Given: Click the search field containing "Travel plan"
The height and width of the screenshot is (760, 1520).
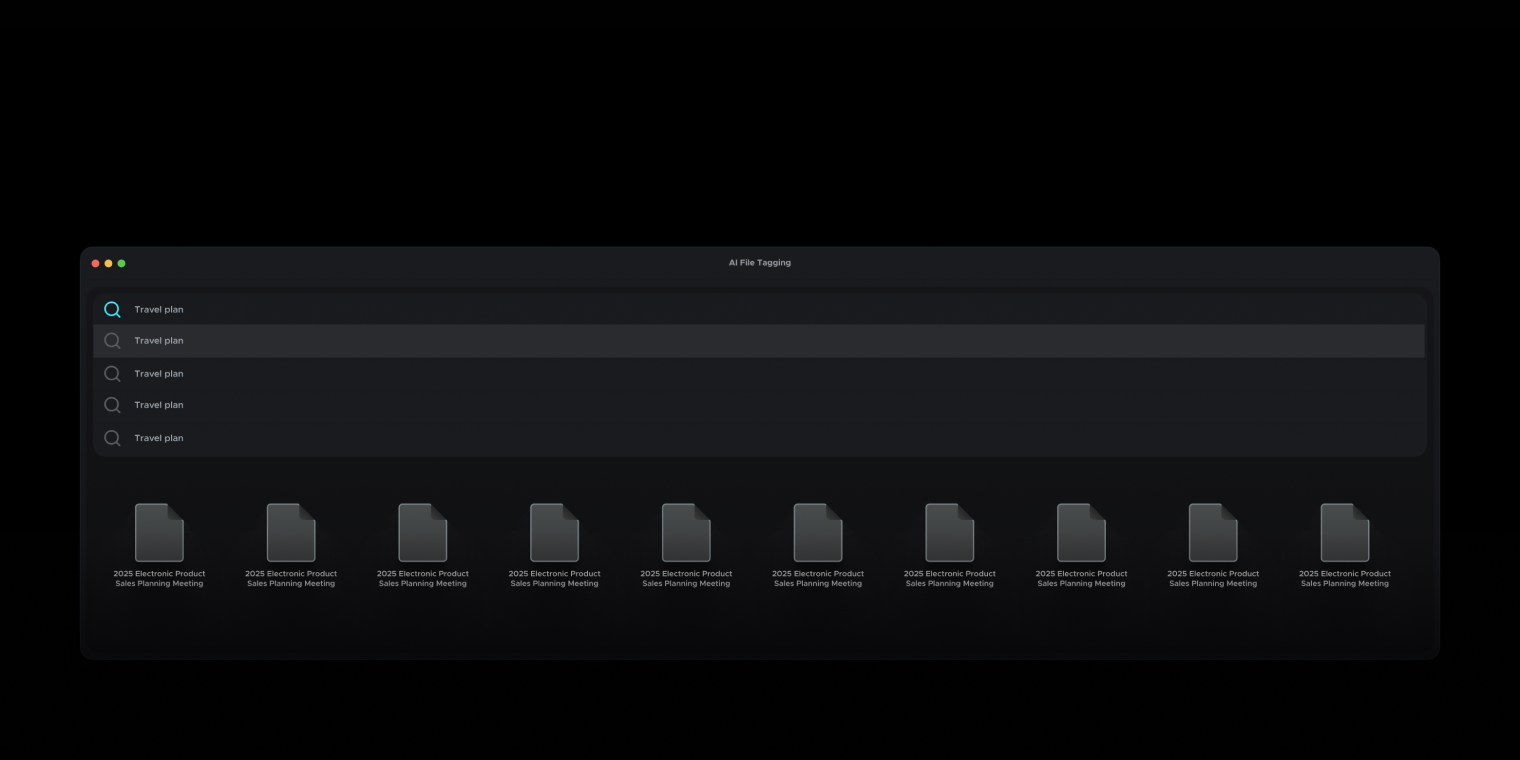Looking at the screenshot, I should 700,310.
